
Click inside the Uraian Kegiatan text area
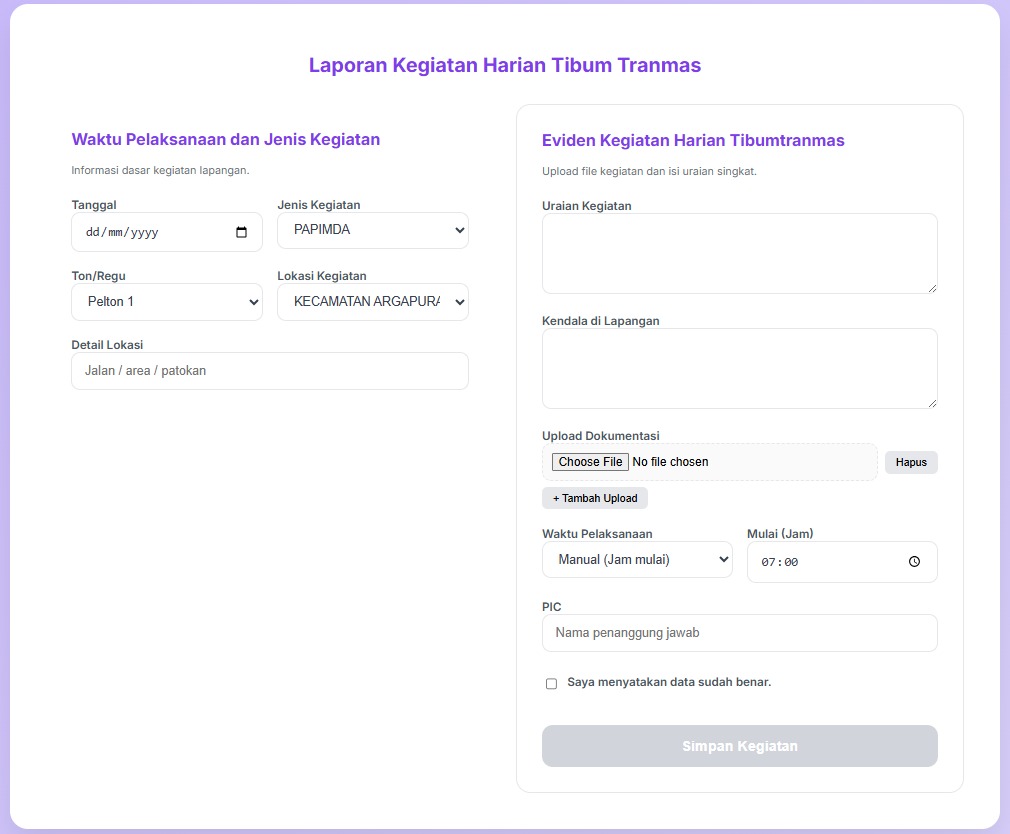pos(739,253)
